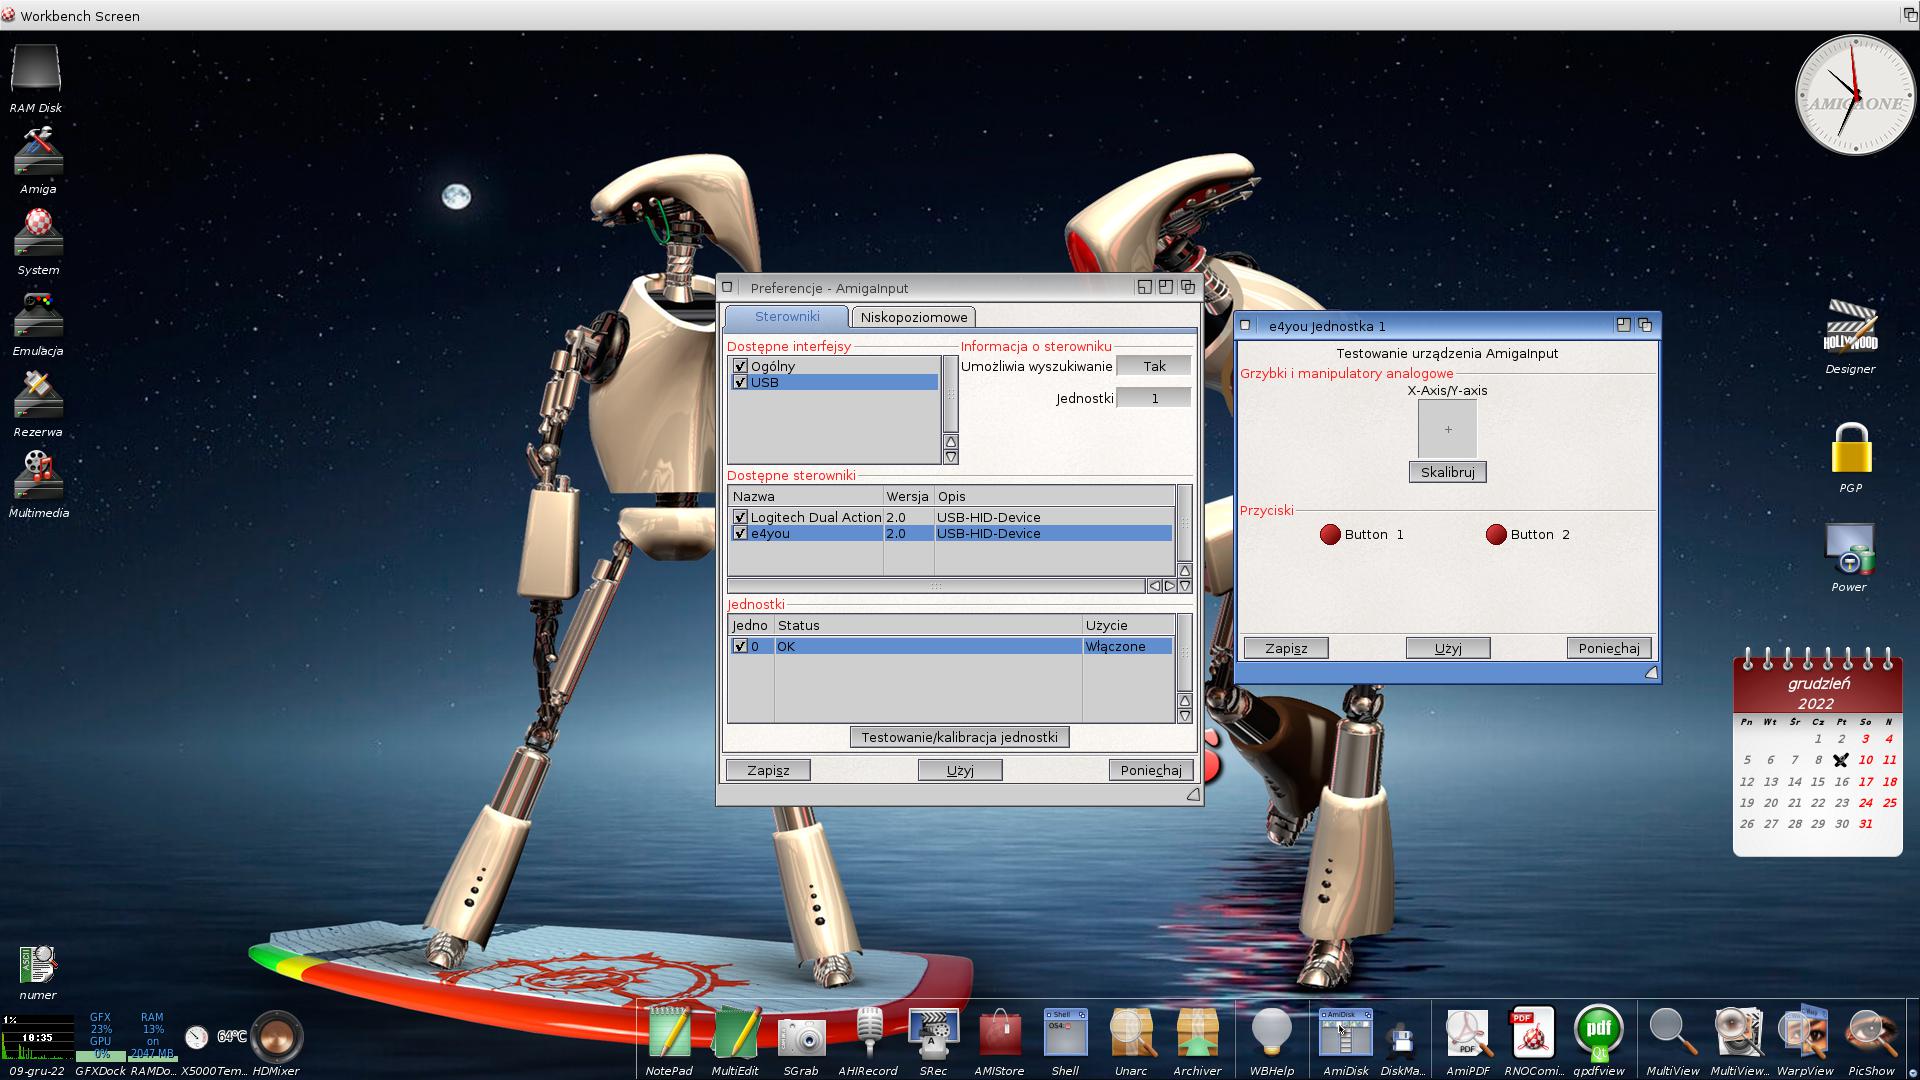
Task: Open AmiPDF icon in dock
Action: point(1467,1033)
